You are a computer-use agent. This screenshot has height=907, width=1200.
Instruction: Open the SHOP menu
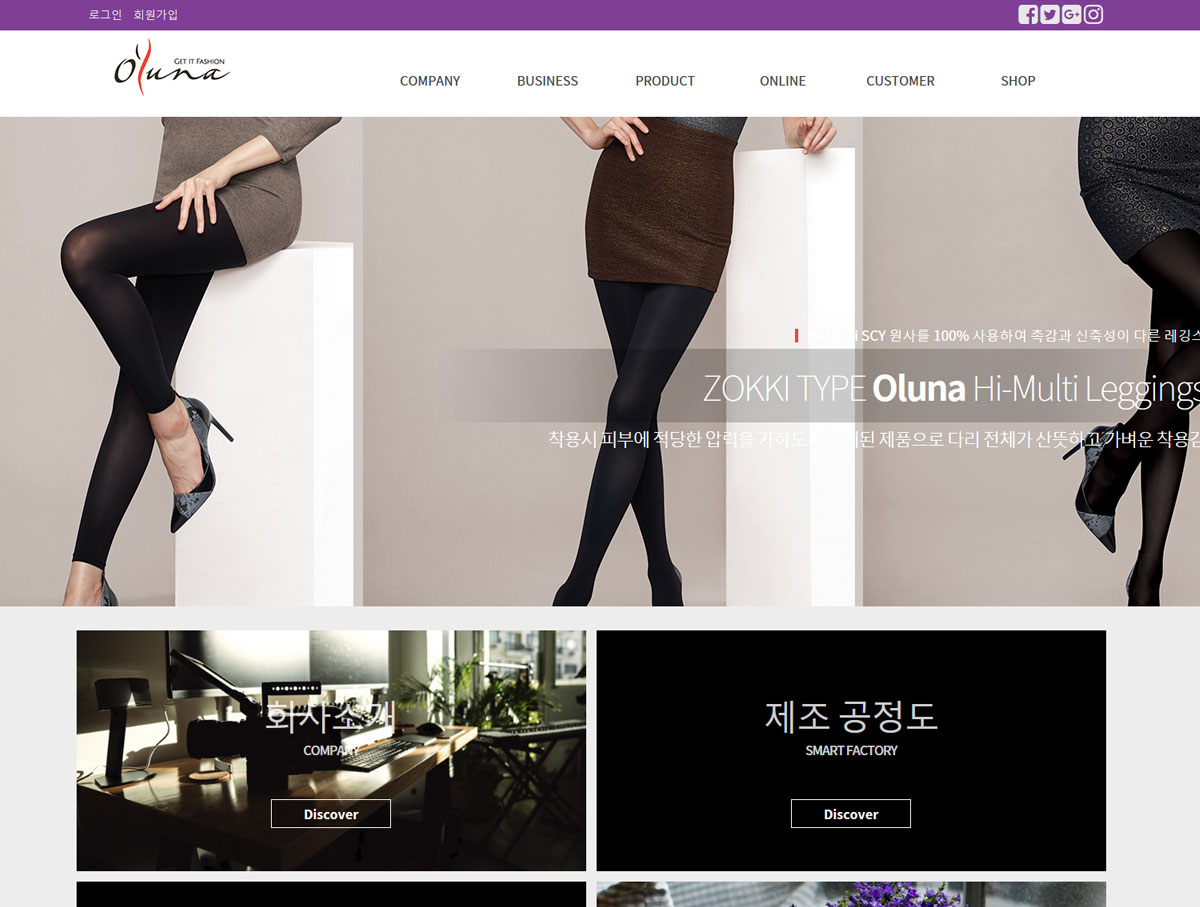point(1018,81)
